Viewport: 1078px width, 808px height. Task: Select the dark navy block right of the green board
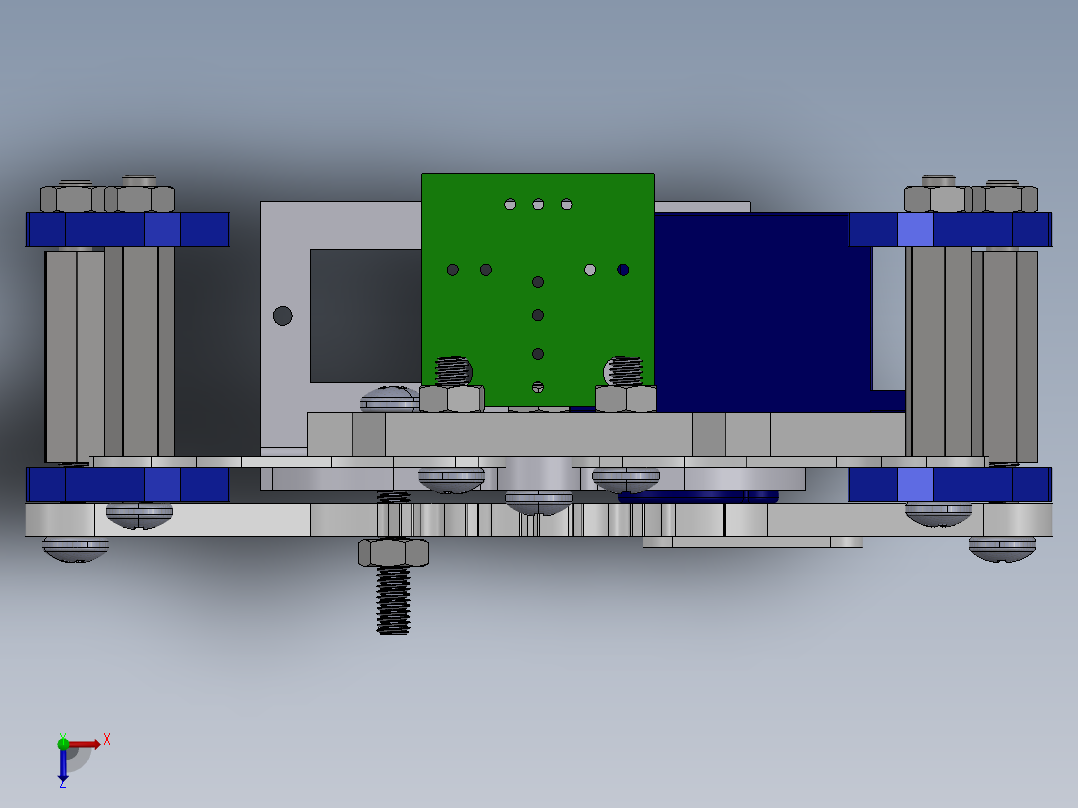(x=763, y=313)
